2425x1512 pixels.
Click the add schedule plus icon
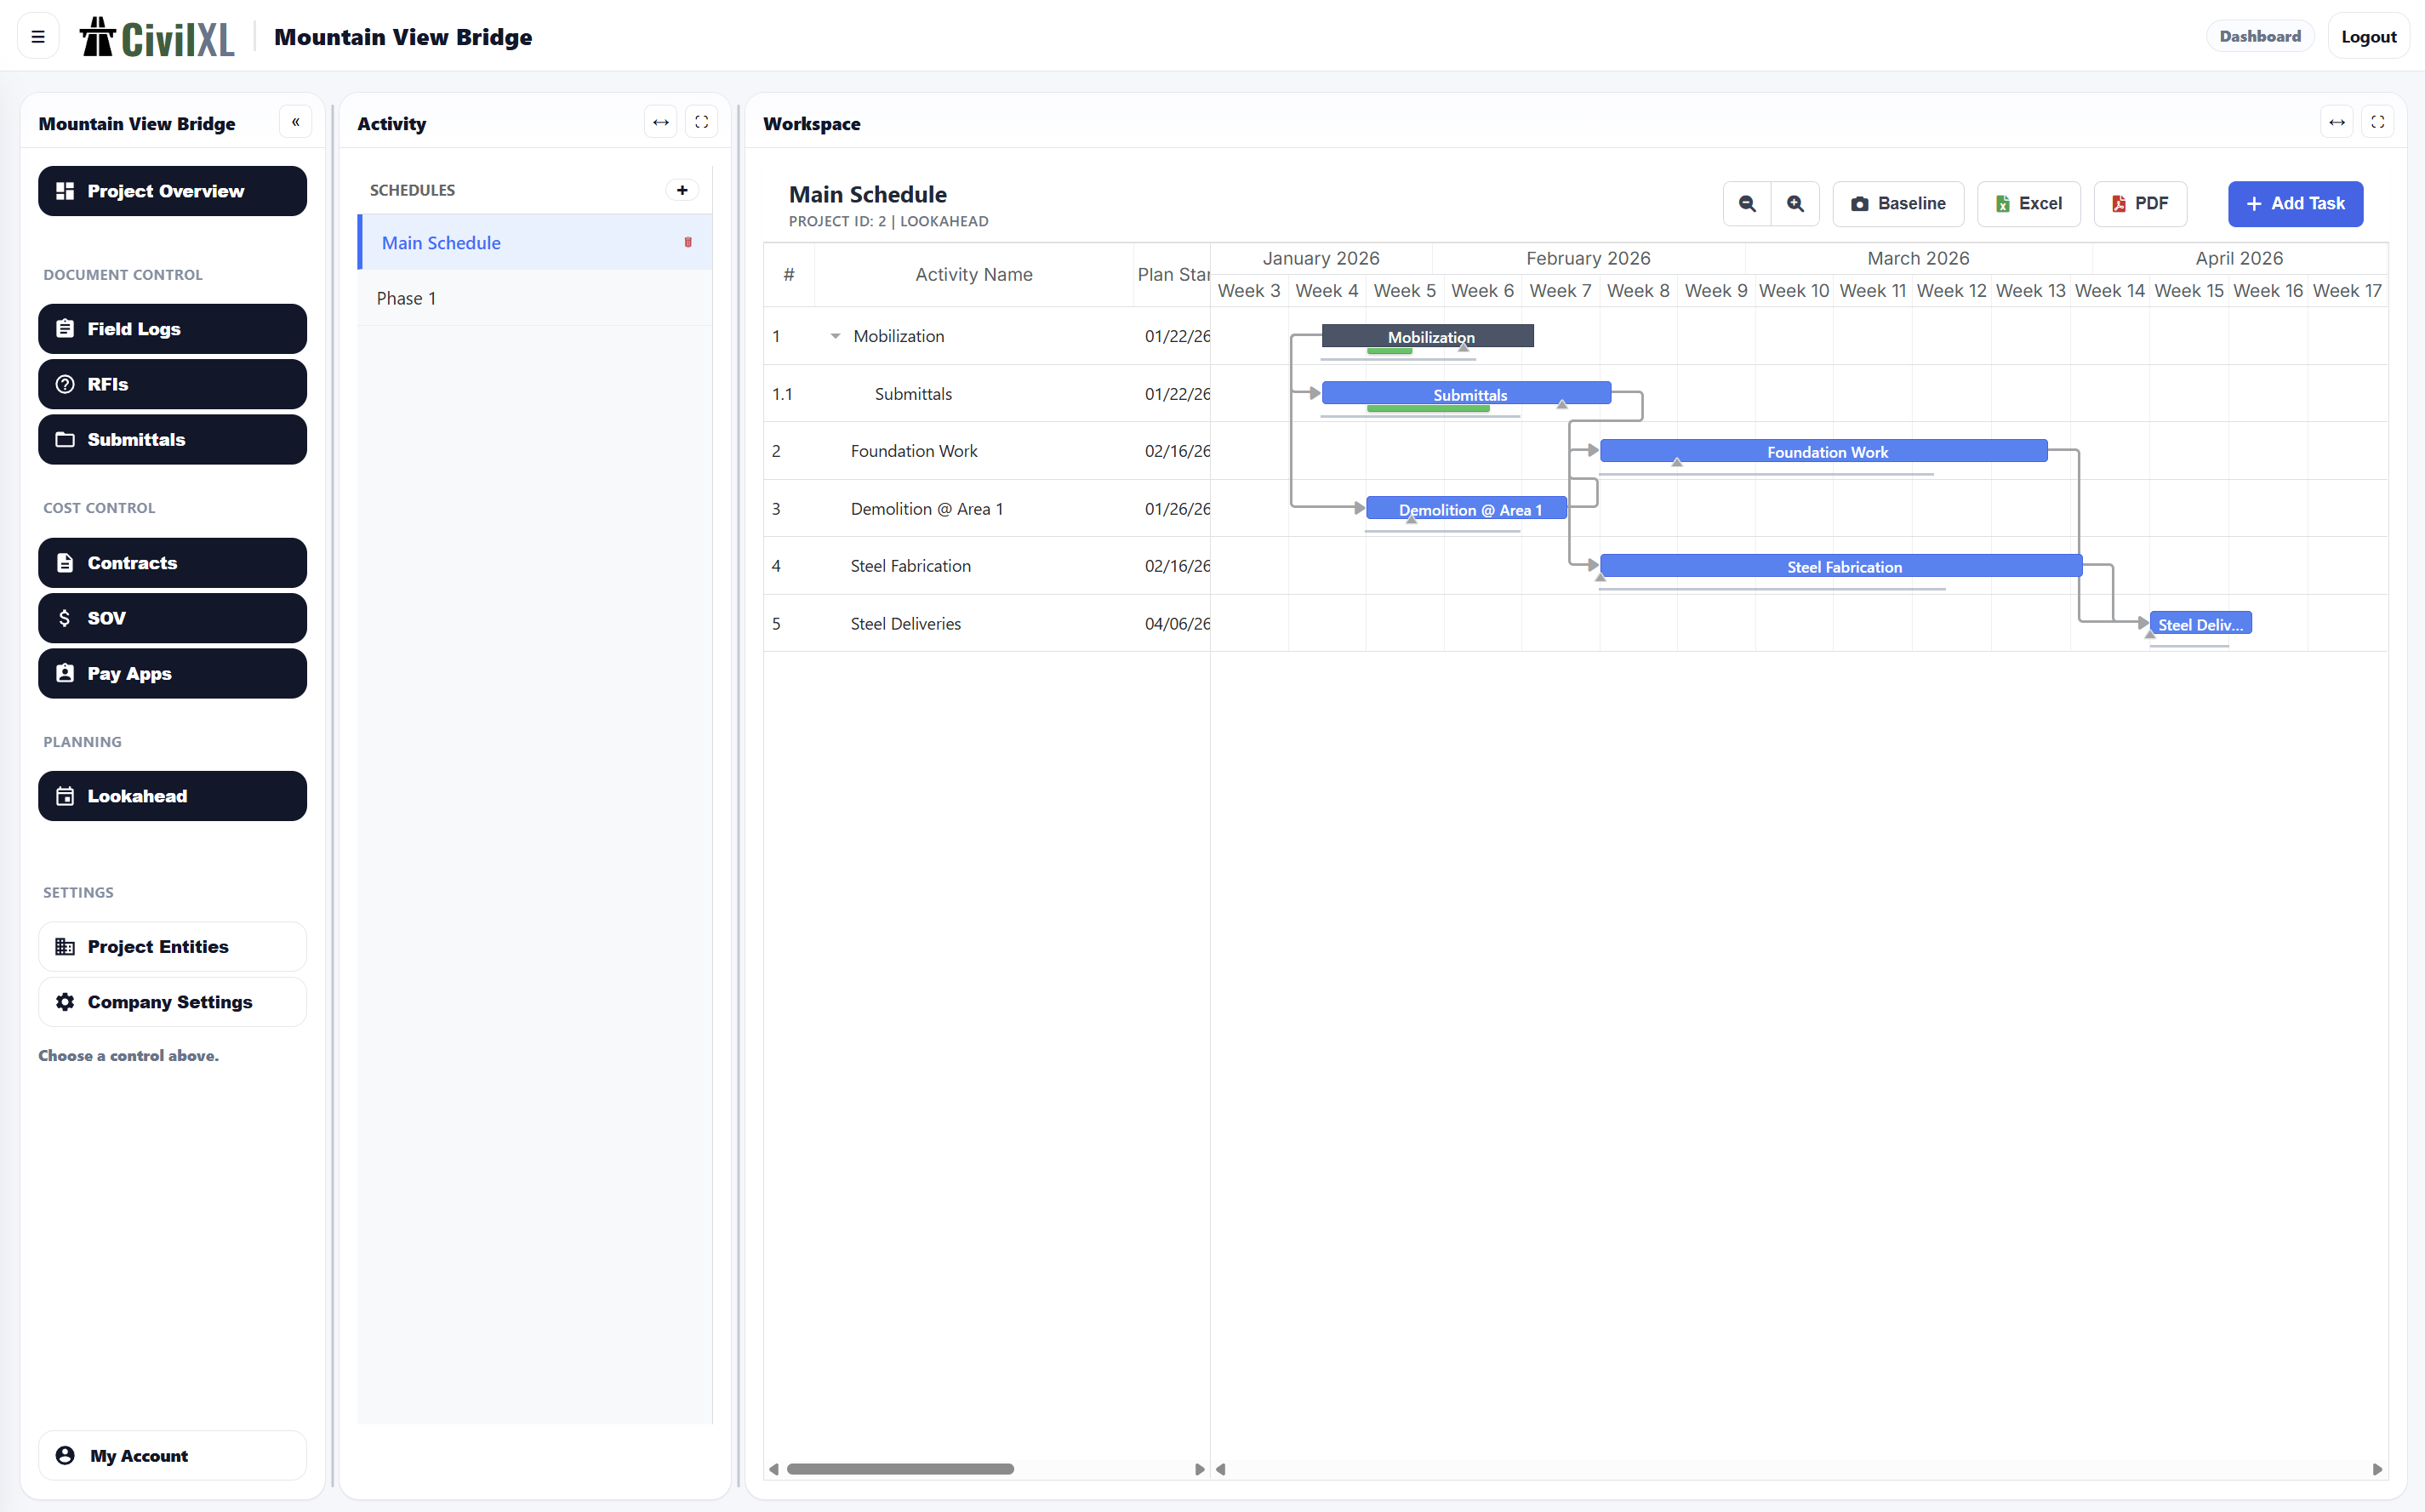(682, 190)
